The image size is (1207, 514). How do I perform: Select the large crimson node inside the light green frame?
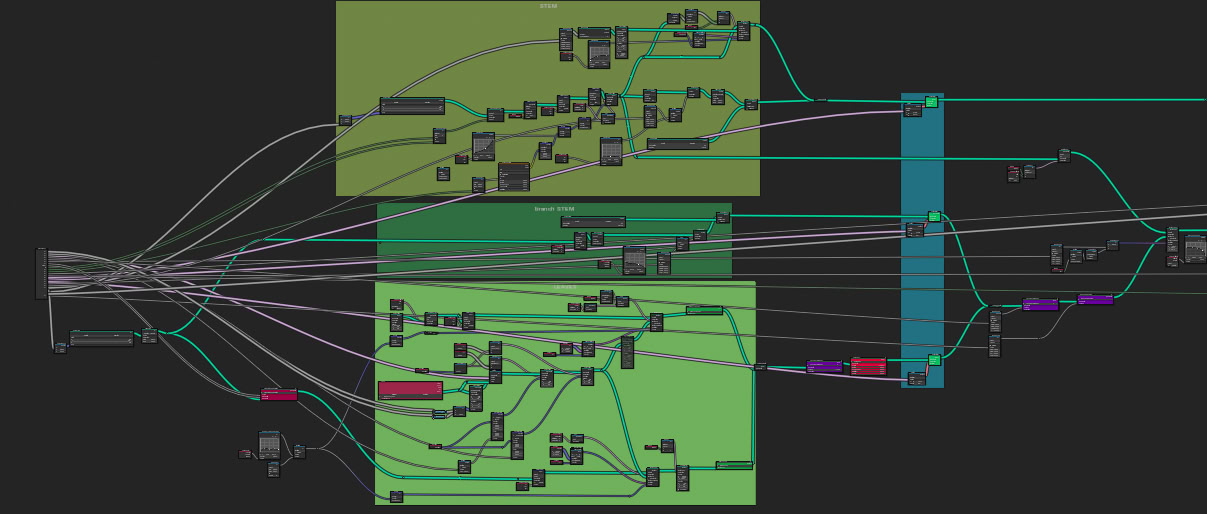click(x=410, y=390)
